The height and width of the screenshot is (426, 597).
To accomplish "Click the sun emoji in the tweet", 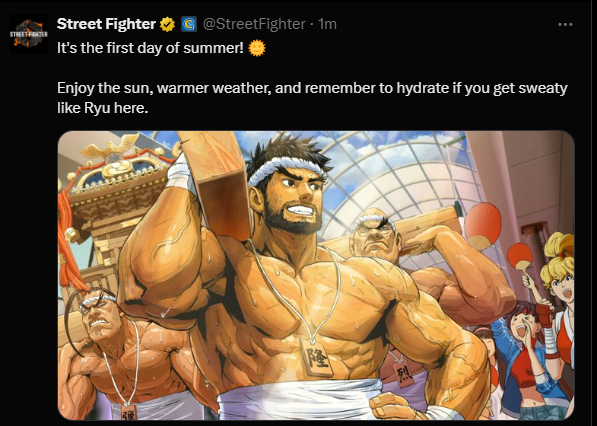I will [257, 48].
